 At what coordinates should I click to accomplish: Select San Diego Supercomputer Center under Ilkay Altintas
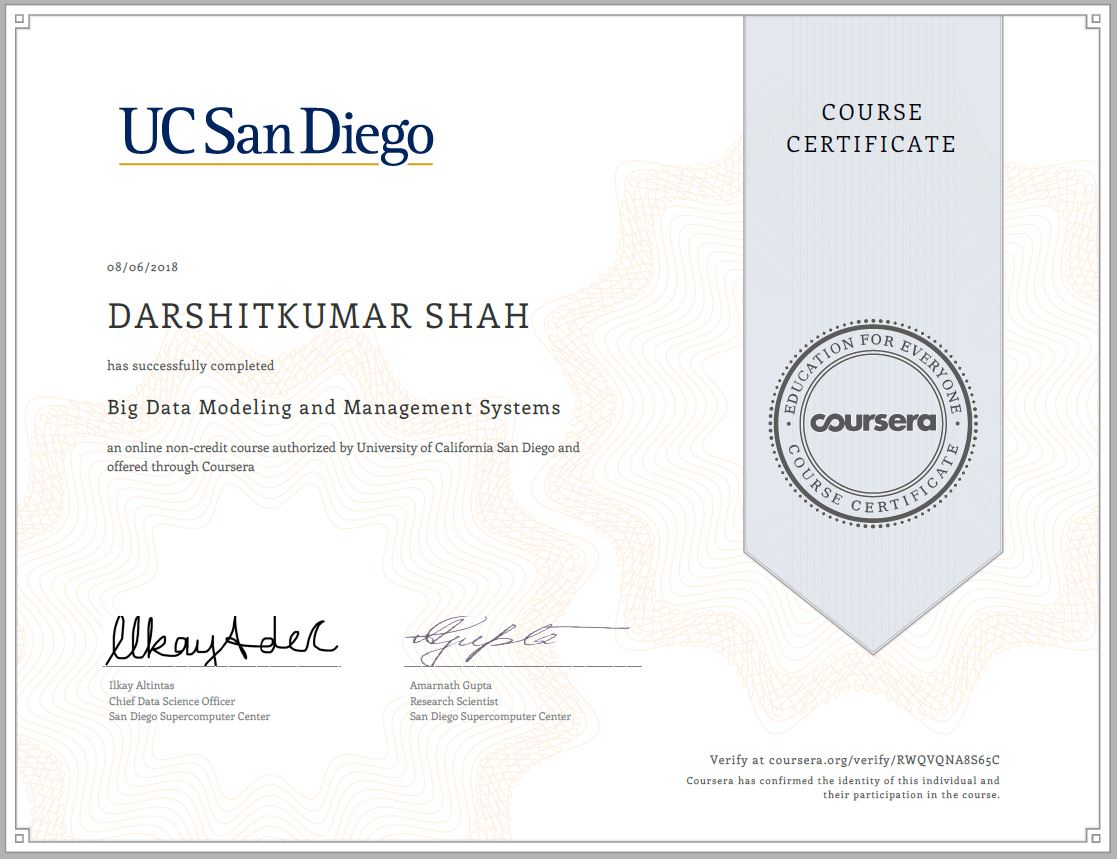[189, 717]
